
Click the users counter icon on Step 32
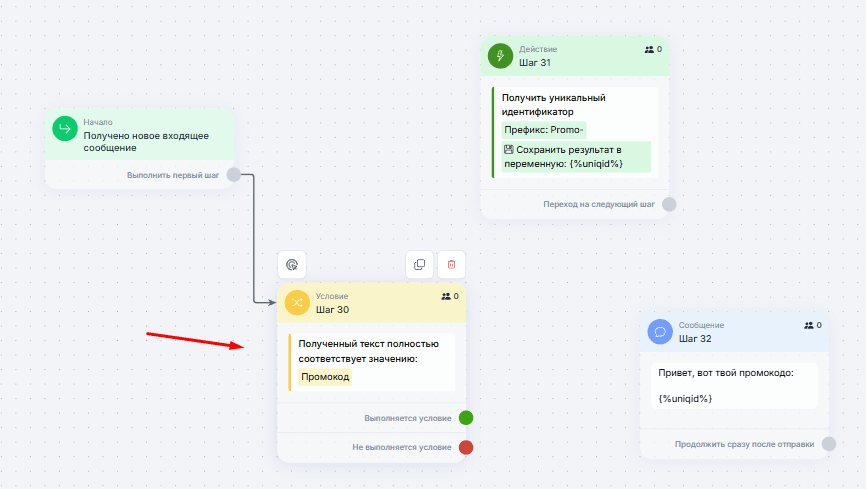[809, 325]
